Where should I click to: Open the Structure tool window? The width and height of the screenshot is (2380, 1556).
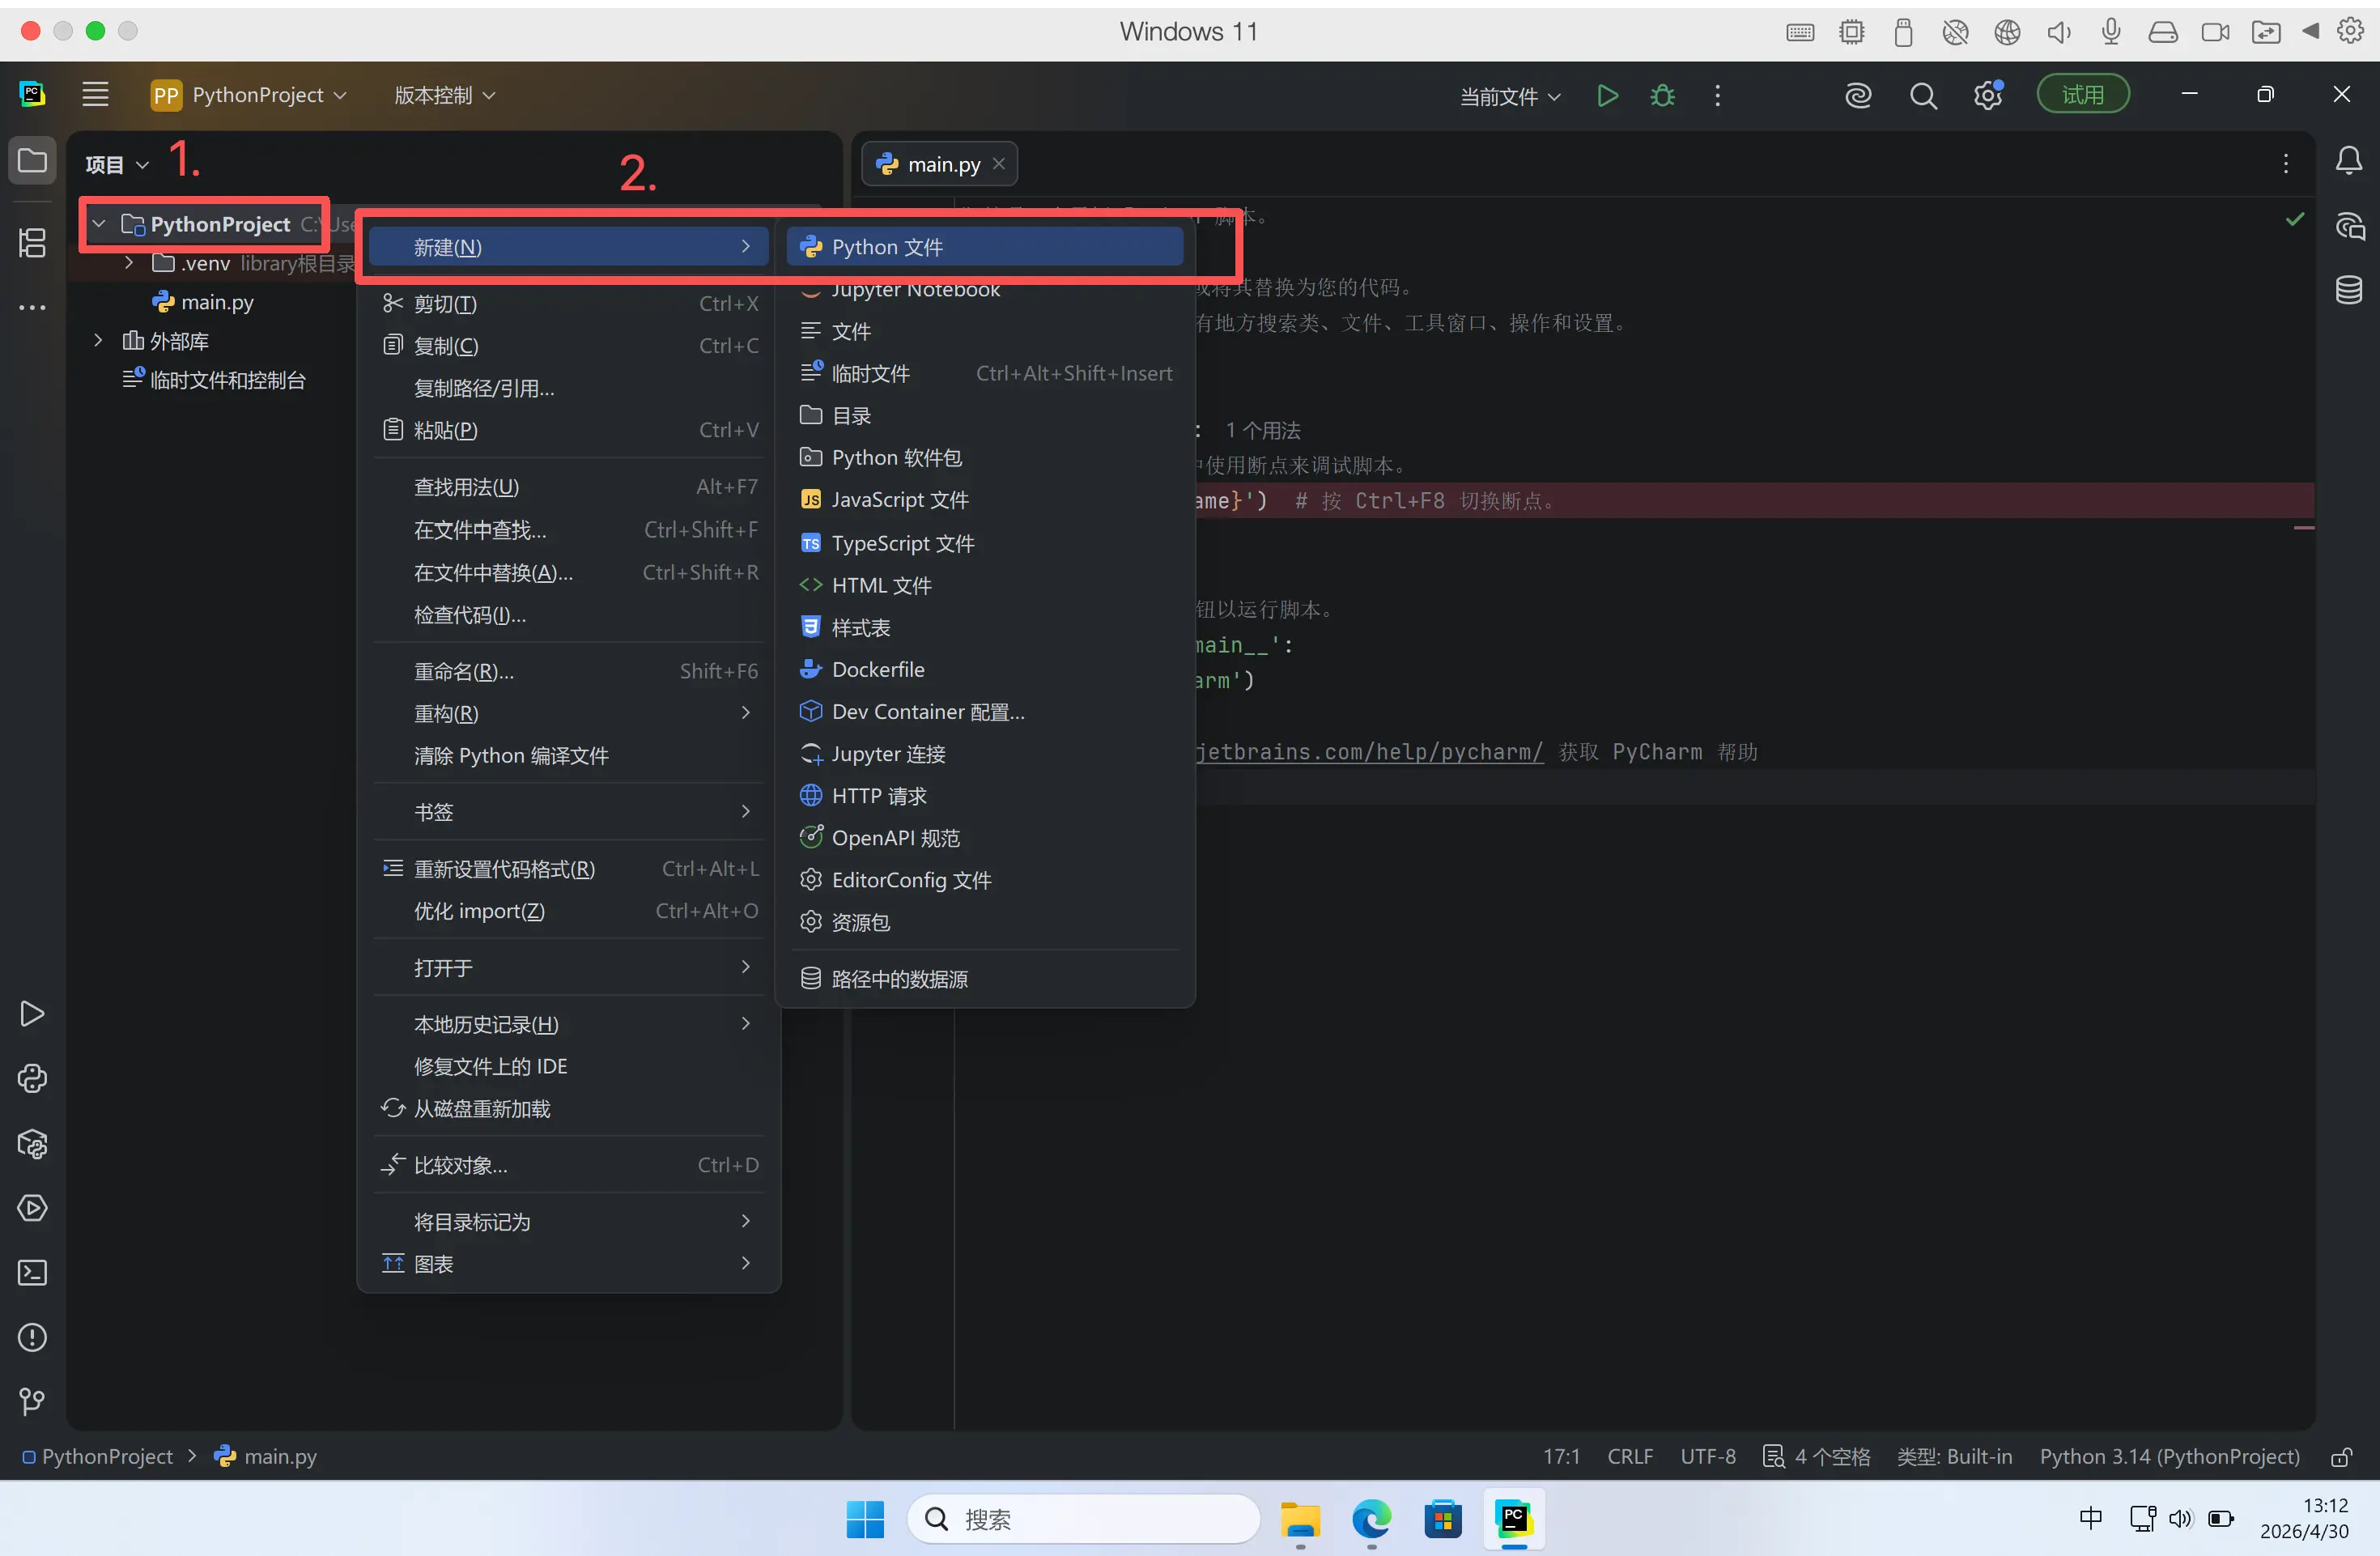coord(32,242)
